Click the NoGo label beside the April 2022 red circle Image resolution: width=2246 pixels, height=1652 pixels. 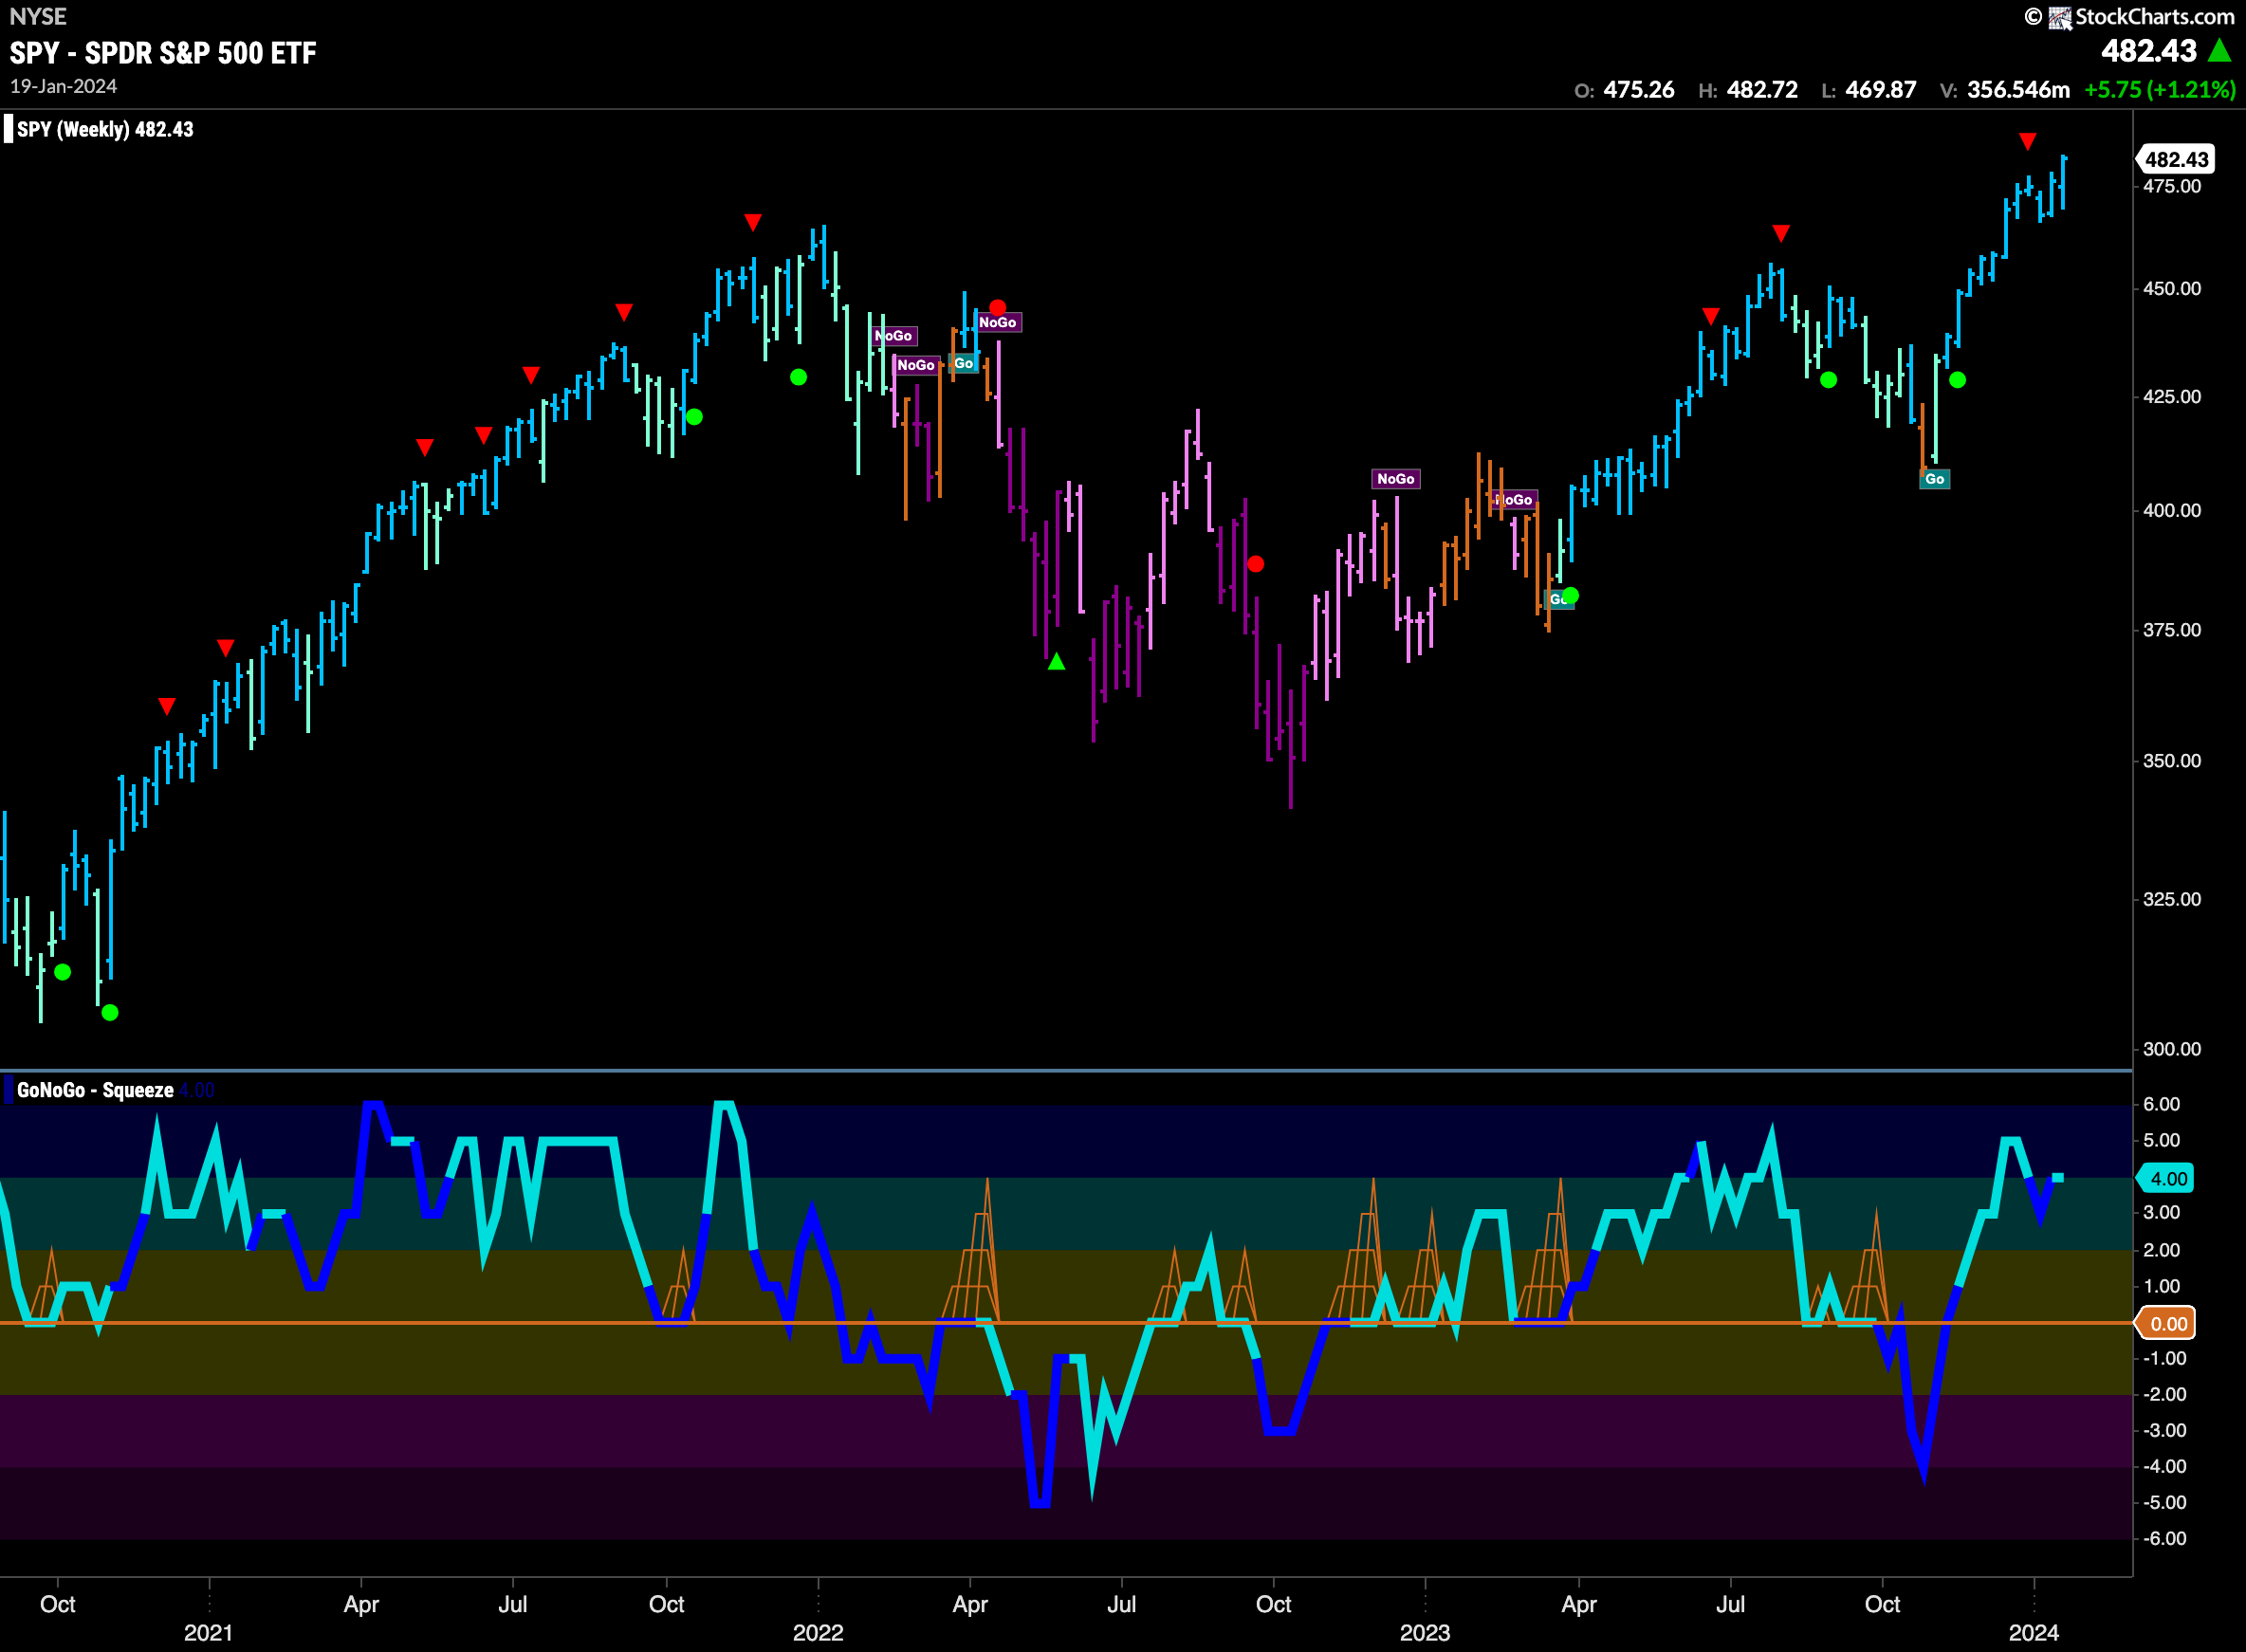click(998, 322)
